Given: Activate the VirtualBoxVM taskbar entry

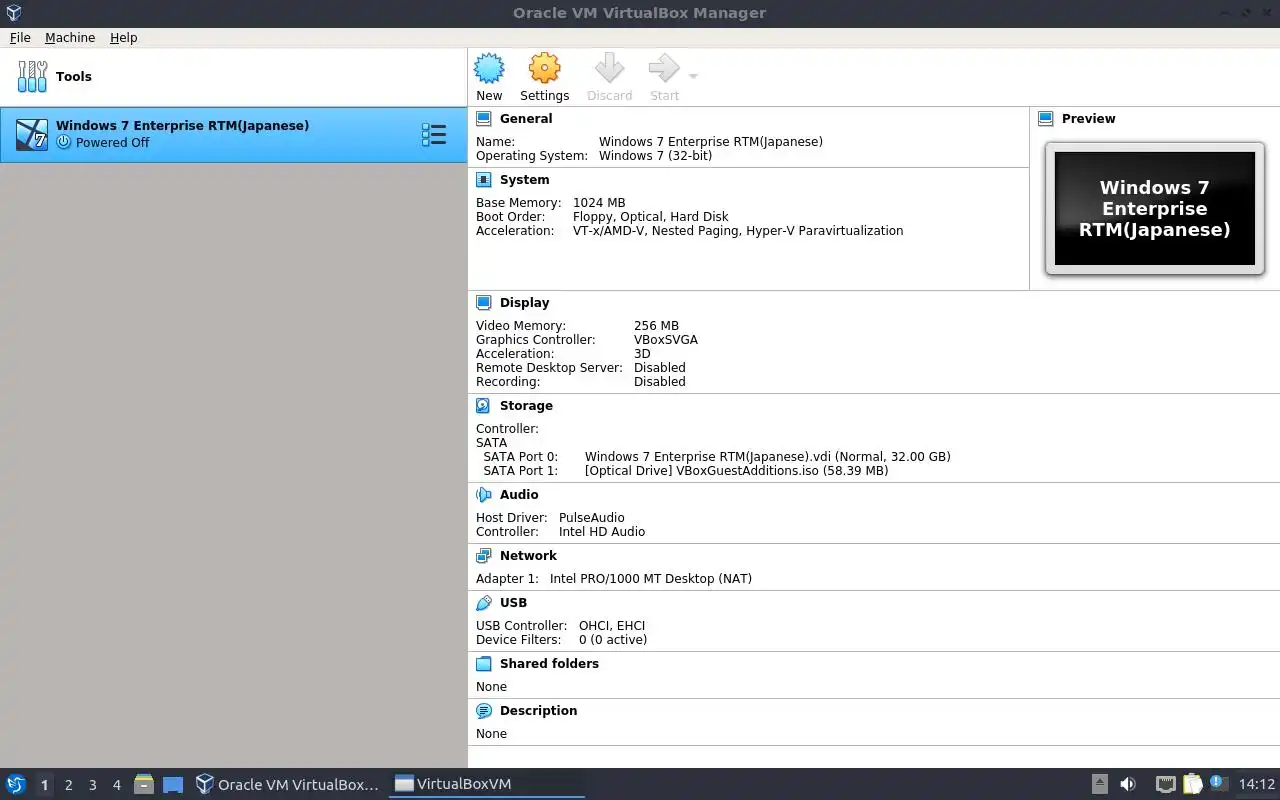Looking at the screenshot, I should pos(488,784).
